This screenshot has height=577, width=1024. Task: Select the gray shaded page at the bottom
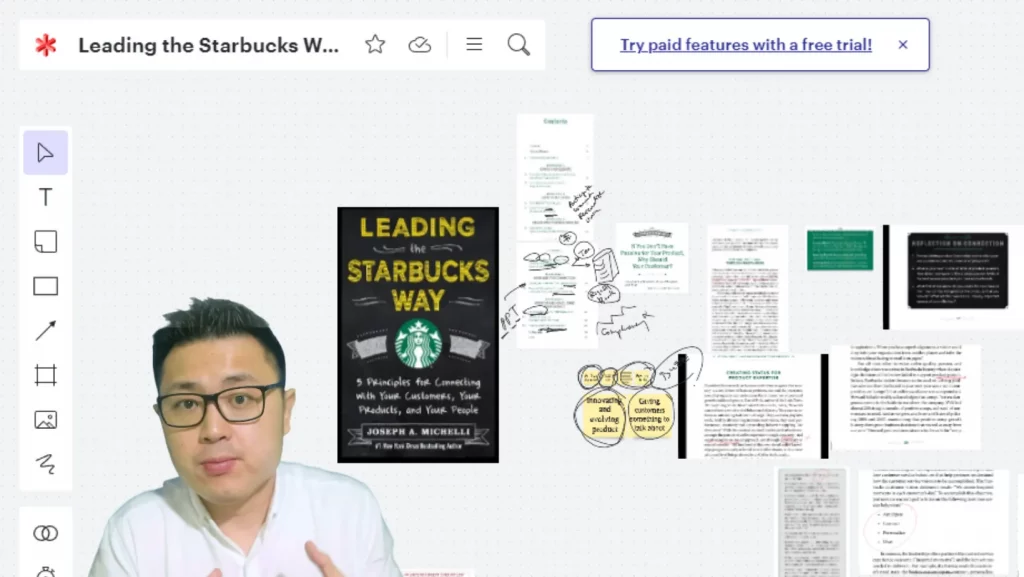click(x=812, y=522)
